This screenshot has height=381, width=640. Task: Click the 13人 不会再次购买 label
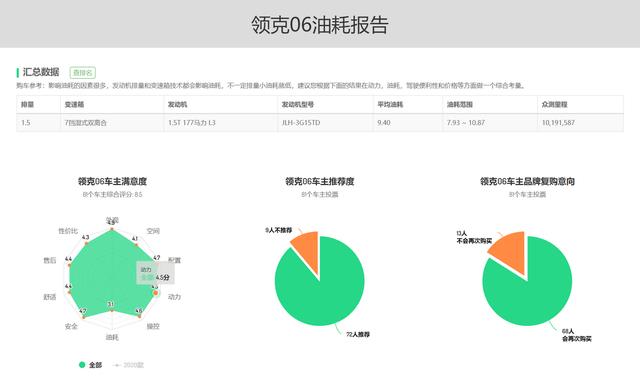(474, 237)
